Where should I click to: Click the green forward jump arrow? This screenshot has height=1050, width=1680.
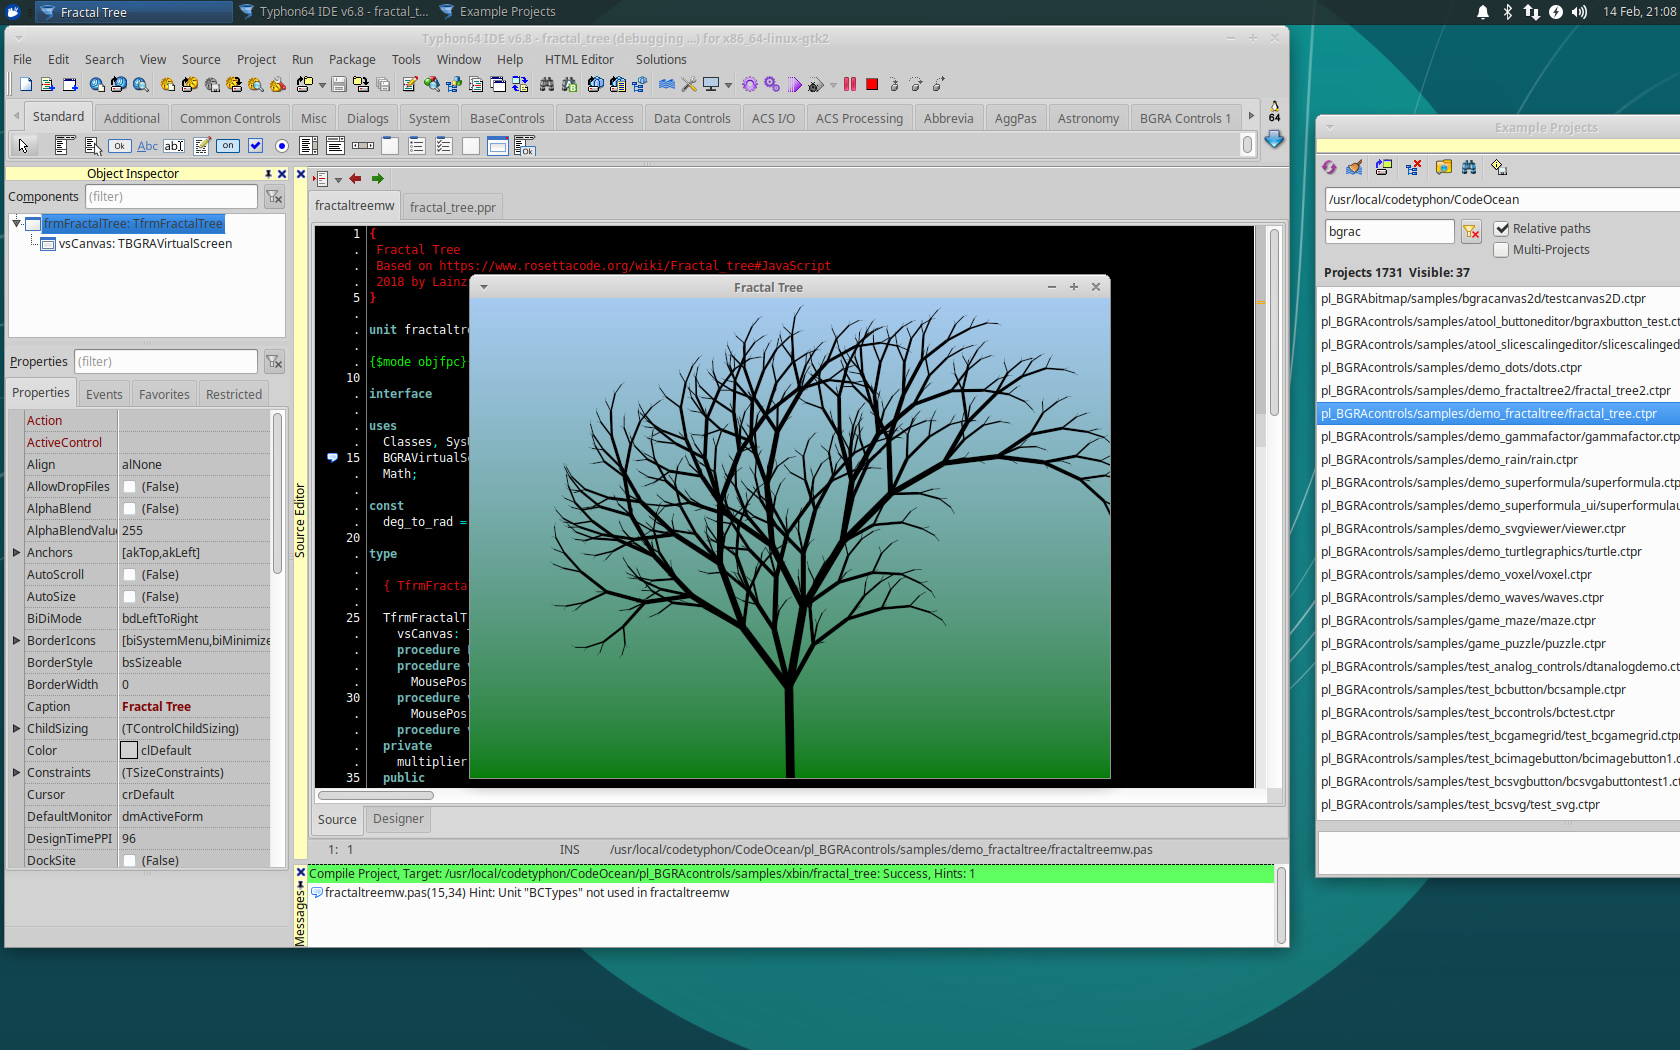point(378,179)
